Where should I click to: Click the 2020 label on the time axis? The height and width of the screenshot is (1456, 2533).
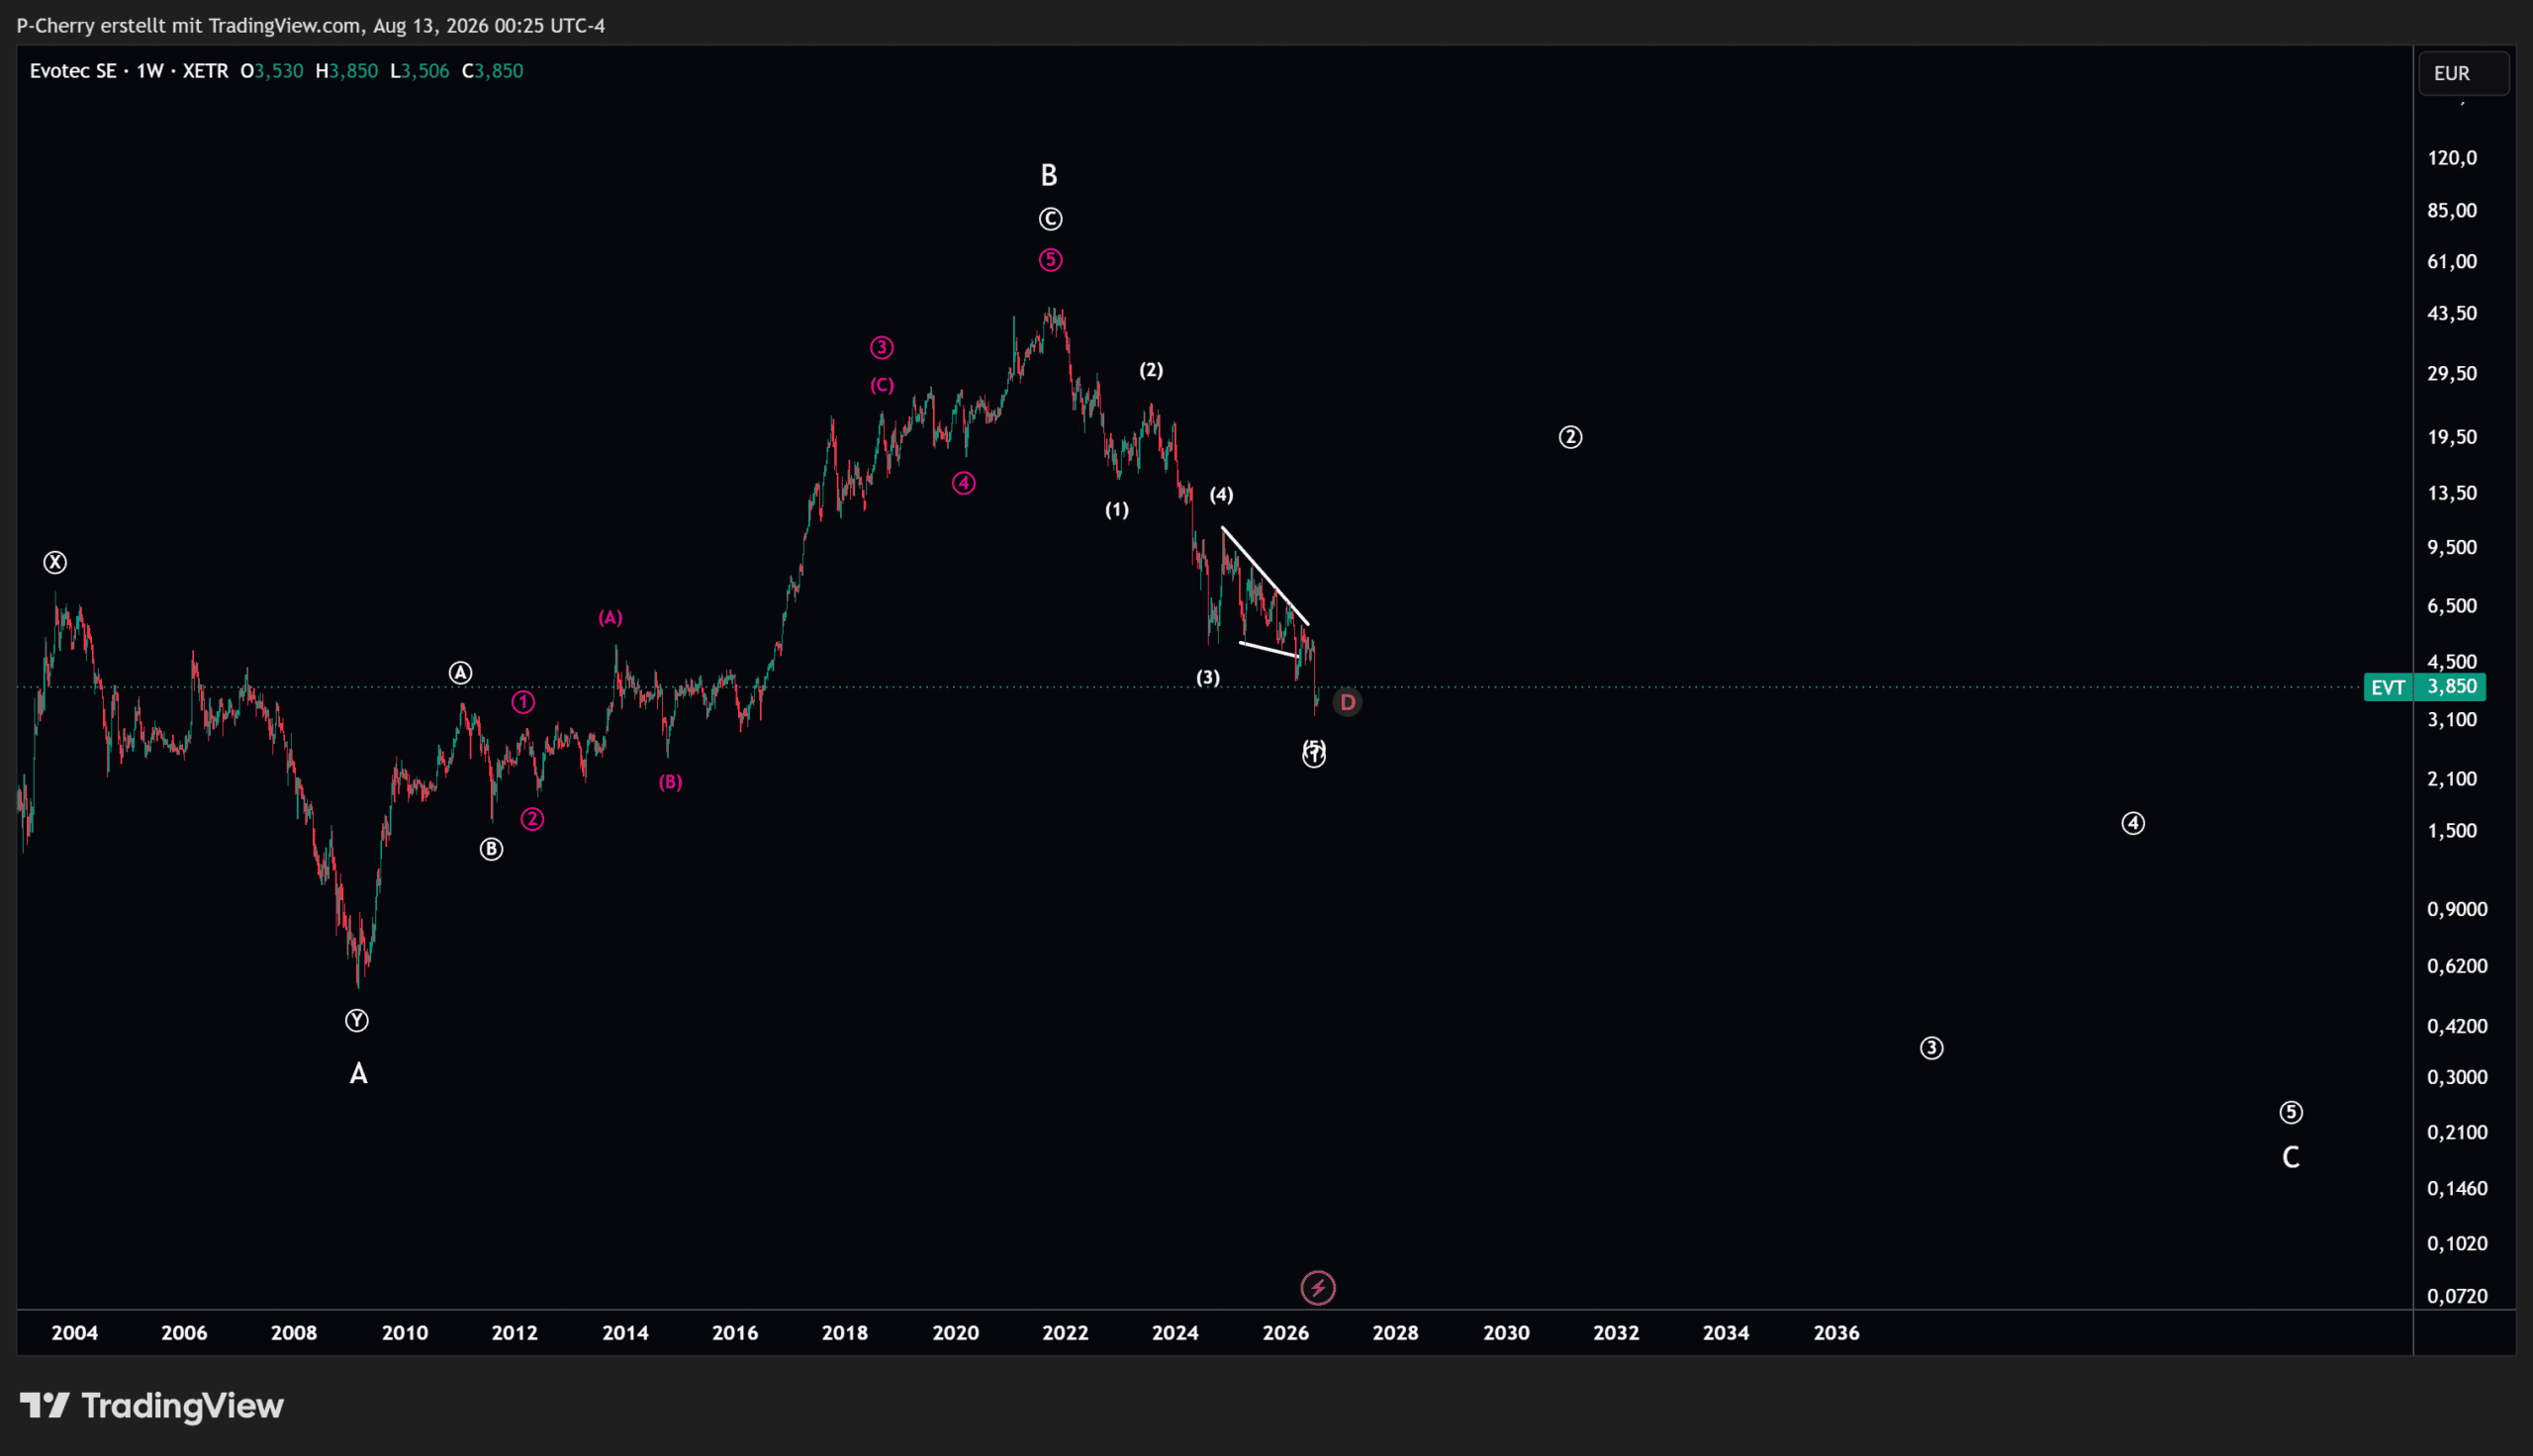[955, 1333]
